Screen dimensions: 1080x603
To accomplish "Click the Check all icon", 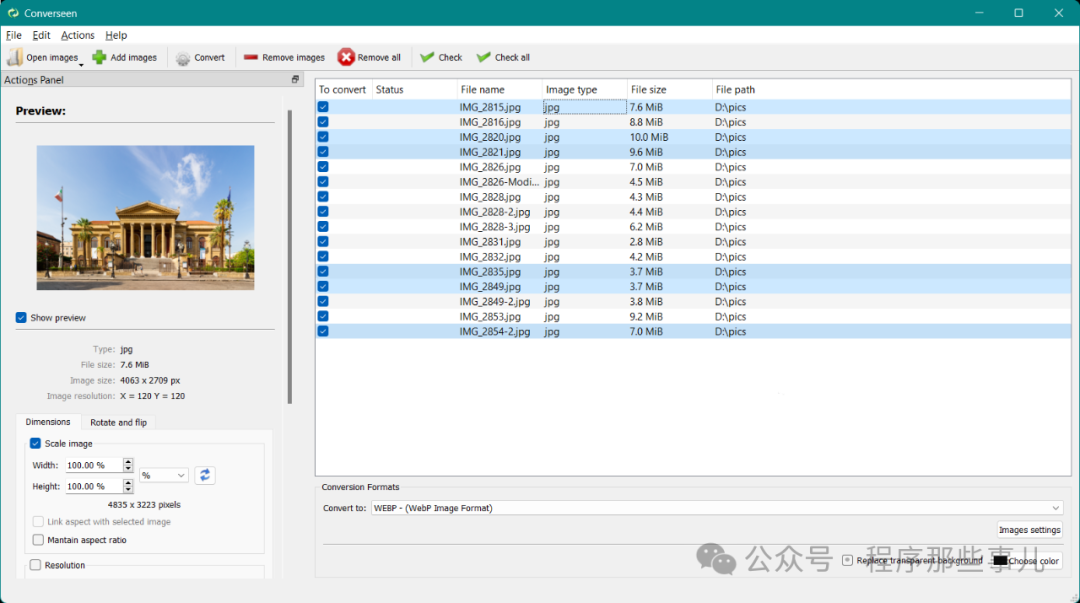I will click(x=484, y=57).
